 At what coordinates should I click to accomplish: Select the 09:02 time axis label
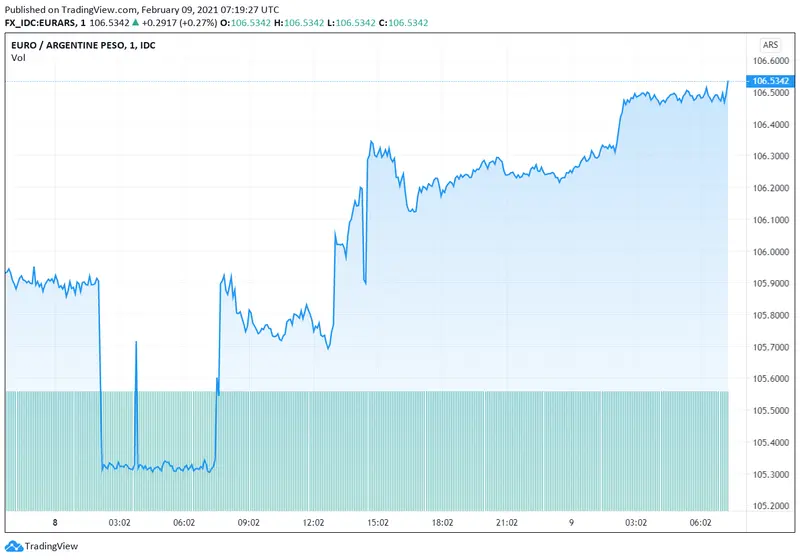pyautogui.click(x=249, y=521)
